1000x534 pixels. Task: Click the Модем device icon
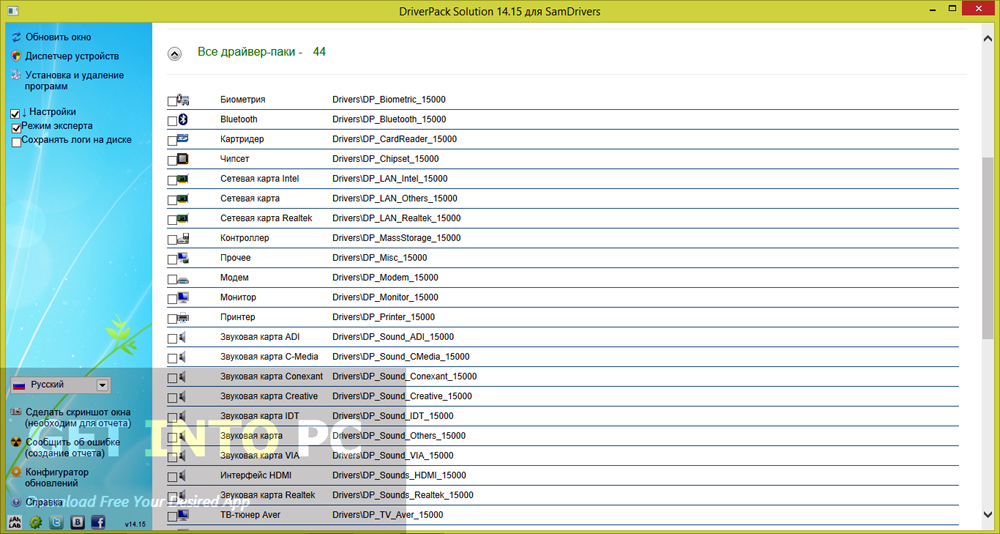183,278
